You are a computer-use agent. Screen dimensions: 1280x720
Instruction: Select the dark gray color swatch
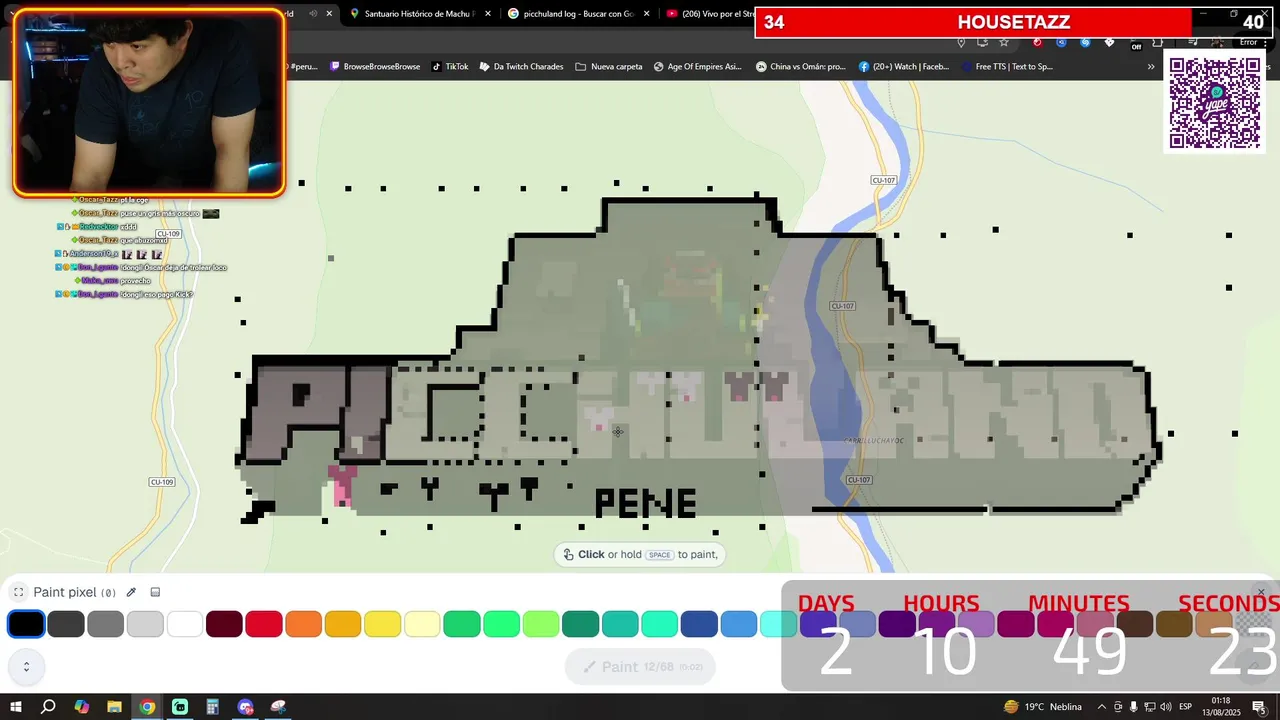coord(66,624)
